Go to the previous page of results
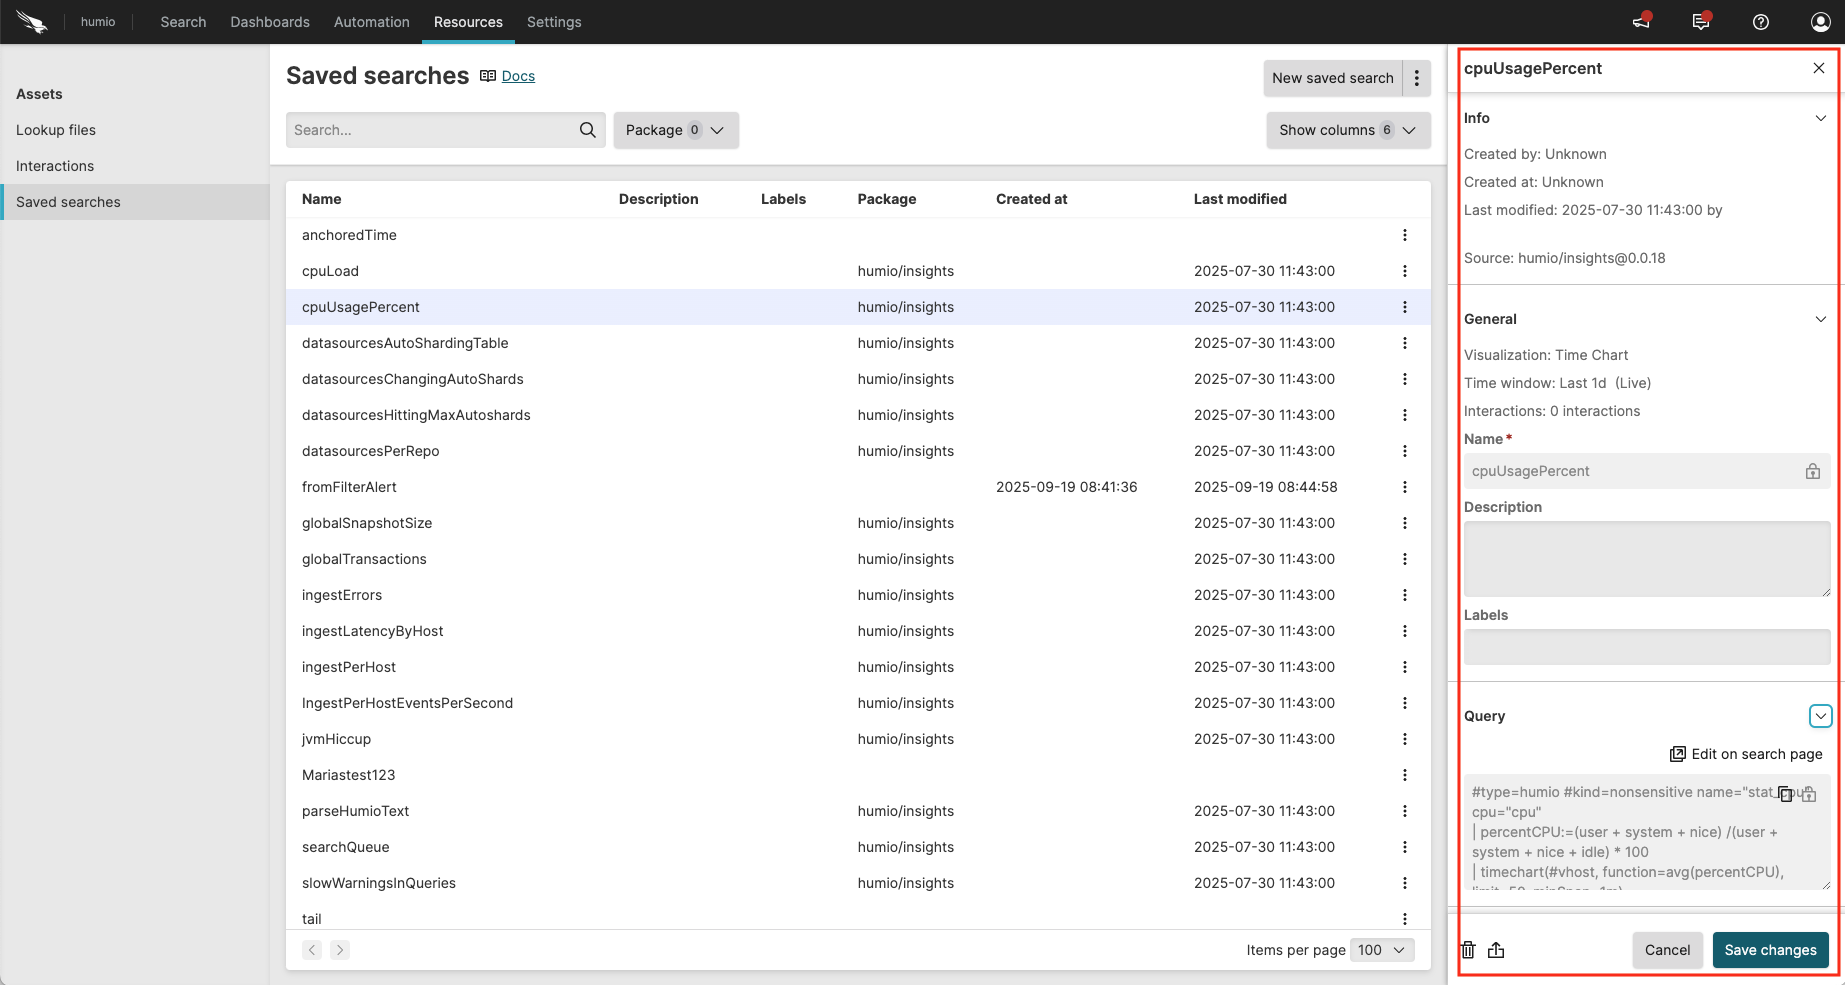The image size is (1845, 985). (312, 950)
